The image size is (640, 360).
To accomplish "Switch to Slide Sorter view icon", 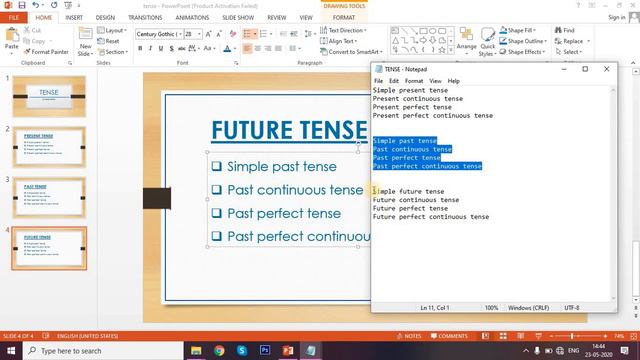I will 503,336.
